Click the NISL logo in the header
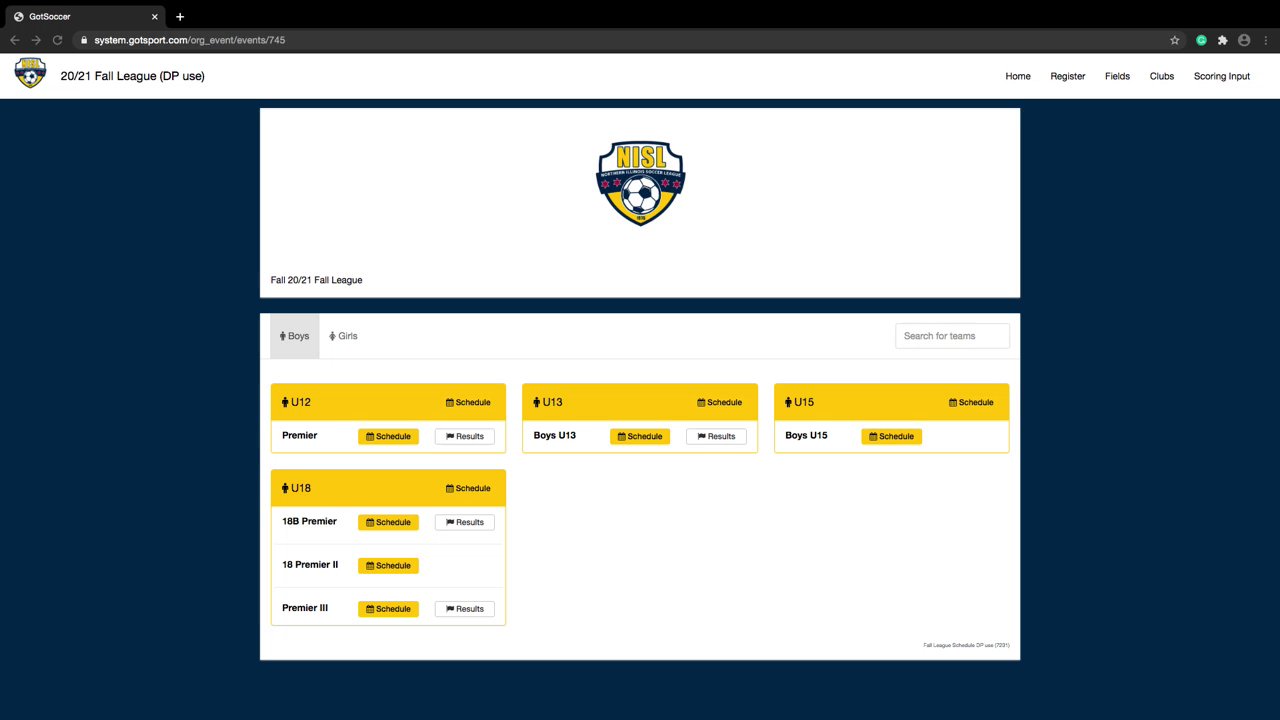 coord(31,73)
